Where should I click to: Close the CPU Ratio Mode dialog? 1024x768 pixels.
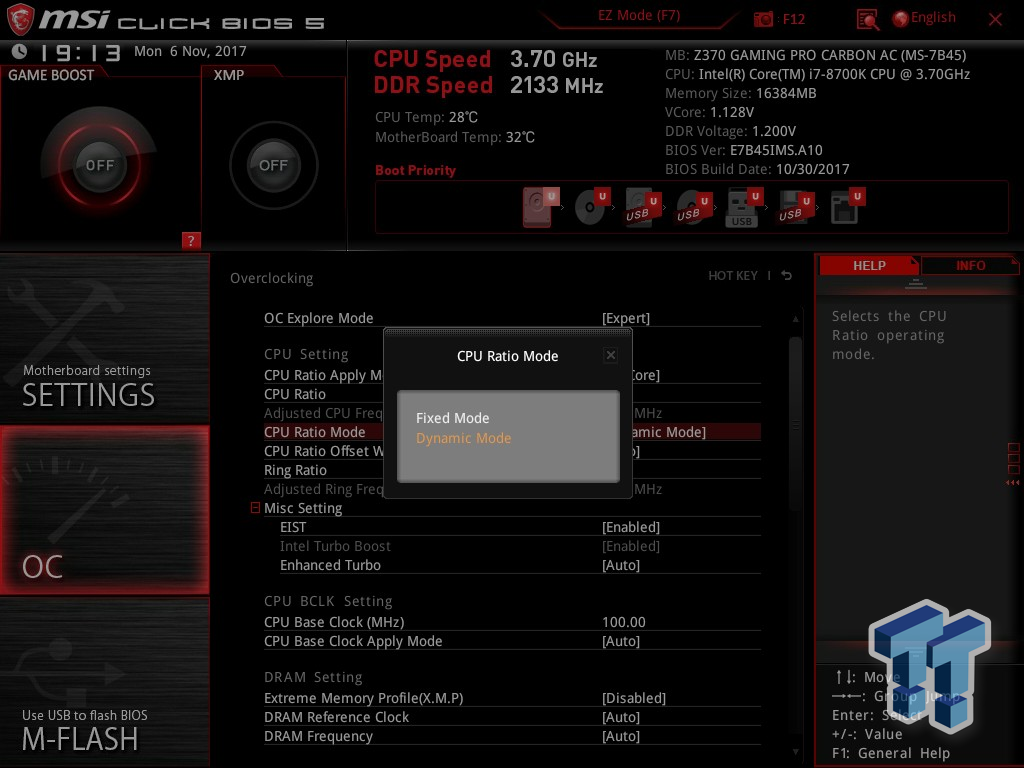[611, 355]
